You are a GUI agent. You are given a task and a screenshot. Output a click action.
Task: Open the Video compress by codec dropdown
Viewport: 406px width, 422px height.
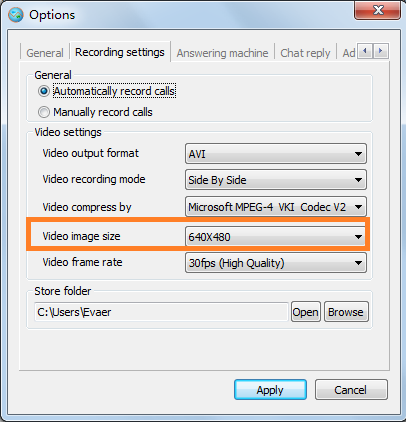tap(276, 207)
